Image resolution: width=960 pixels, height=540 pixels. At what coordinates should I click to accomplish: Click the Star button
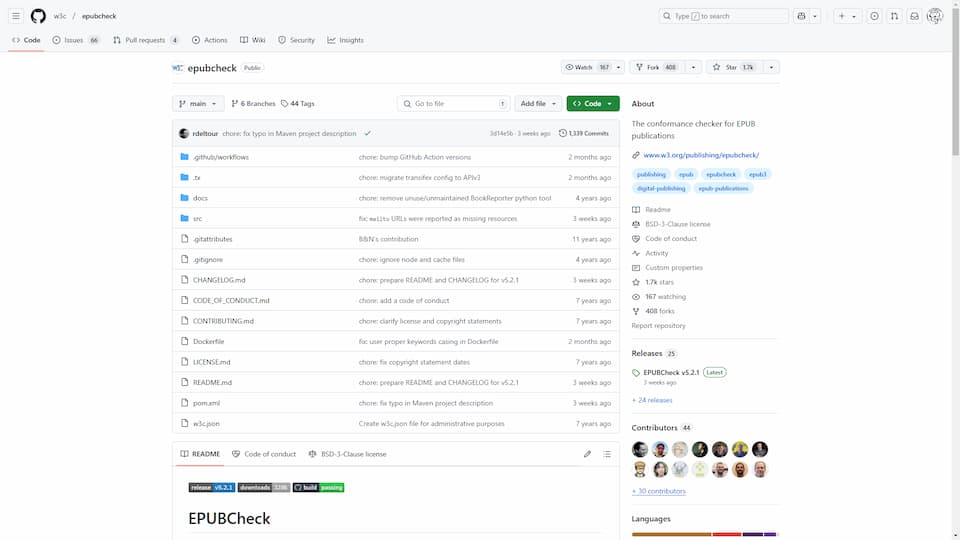coord(733,67)
